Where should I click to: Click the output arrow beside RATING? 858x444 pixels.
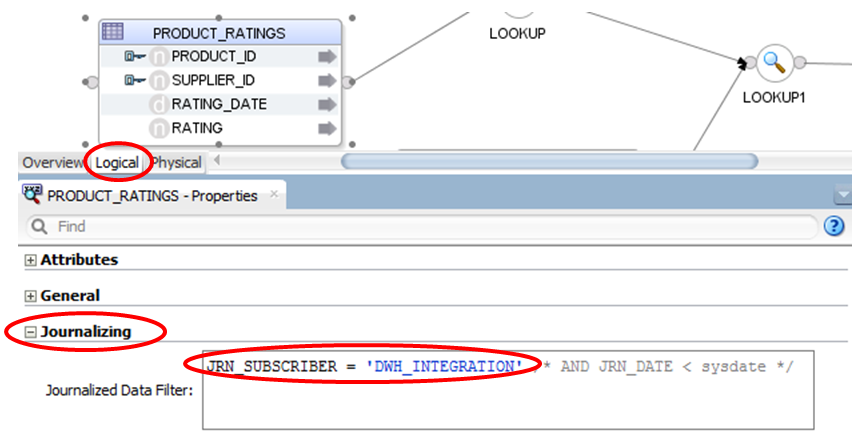(x=327, y=128)
